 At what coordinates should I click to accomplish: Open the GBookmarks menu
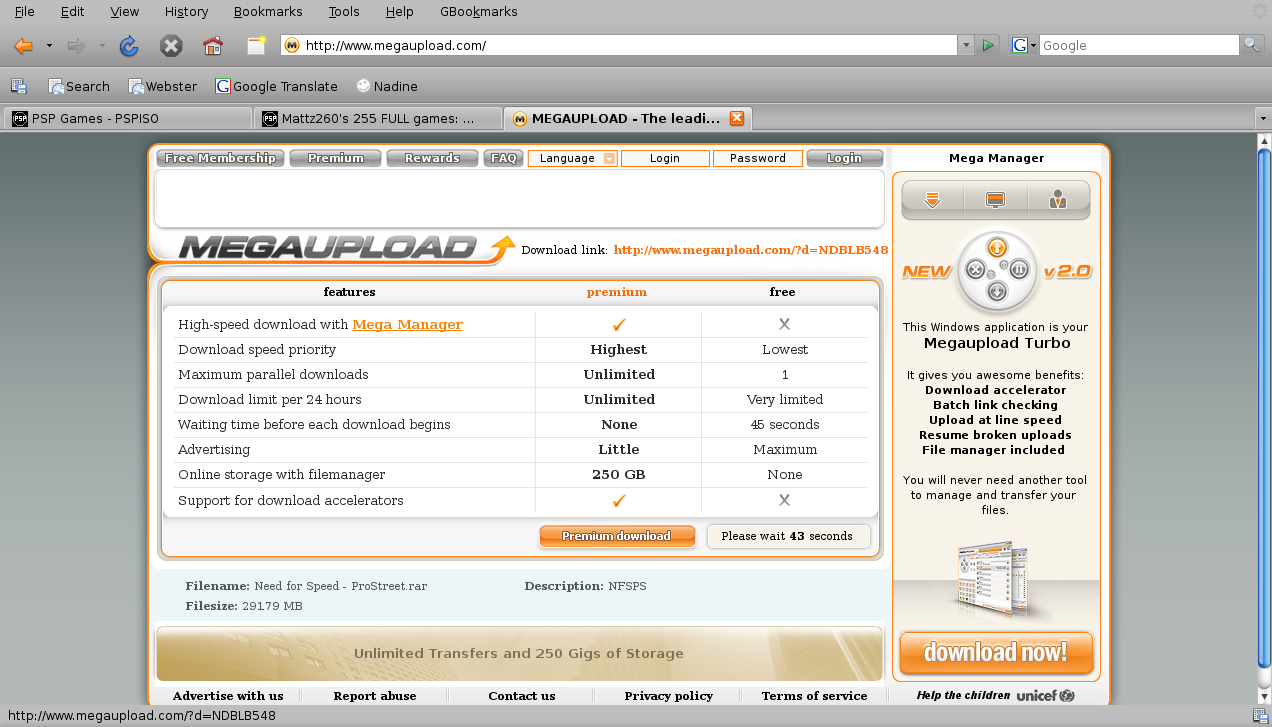click(x=479, y=12)
